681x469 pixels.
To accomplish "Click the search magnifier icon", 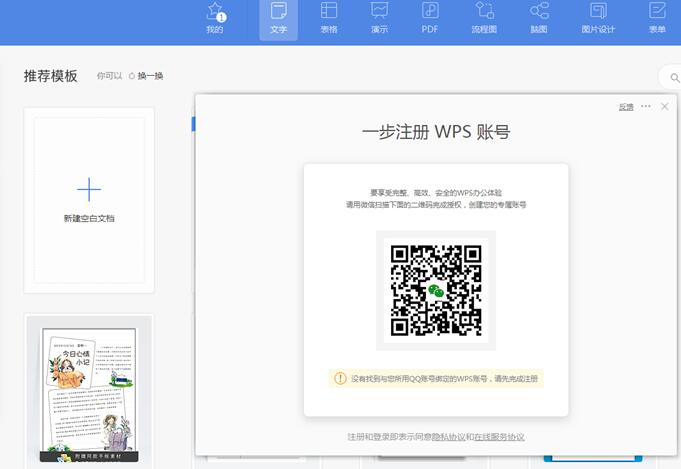I will pyautogui.click(x=674, y=78).
